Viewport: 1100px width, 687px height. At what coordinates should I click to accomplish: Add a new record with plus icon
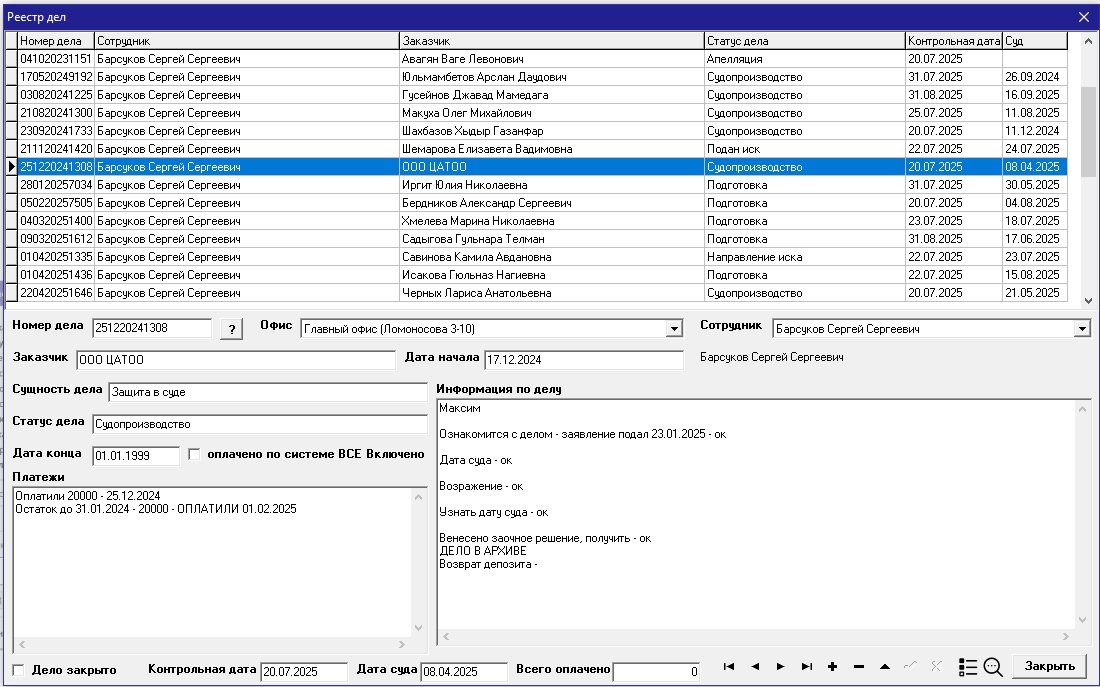[833, 667]
